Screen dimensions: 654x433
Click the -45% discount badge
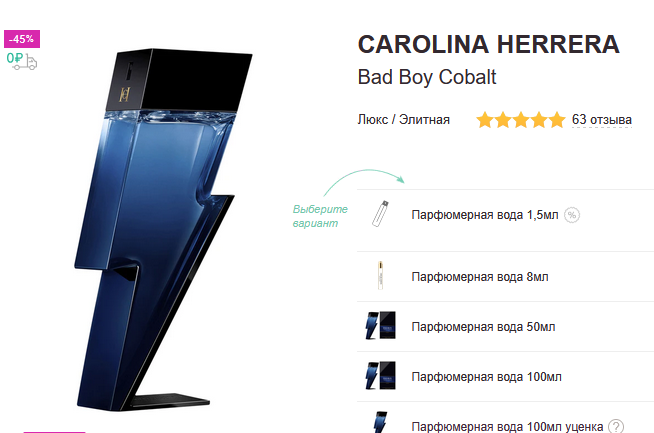(x=22, y=39)
